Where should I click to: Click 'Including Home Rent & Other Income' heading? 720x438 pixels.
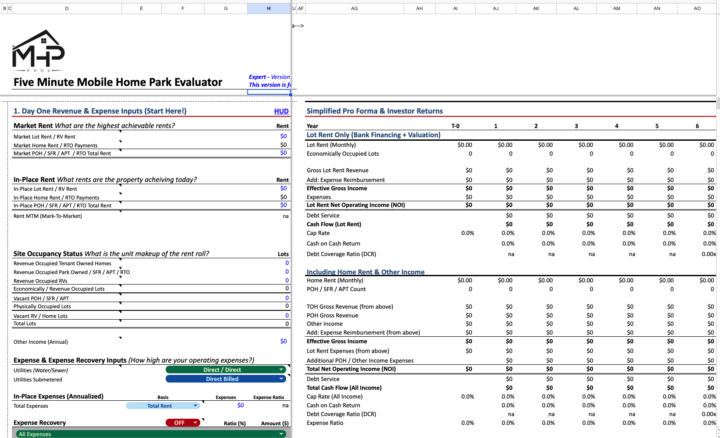(365, 272)
